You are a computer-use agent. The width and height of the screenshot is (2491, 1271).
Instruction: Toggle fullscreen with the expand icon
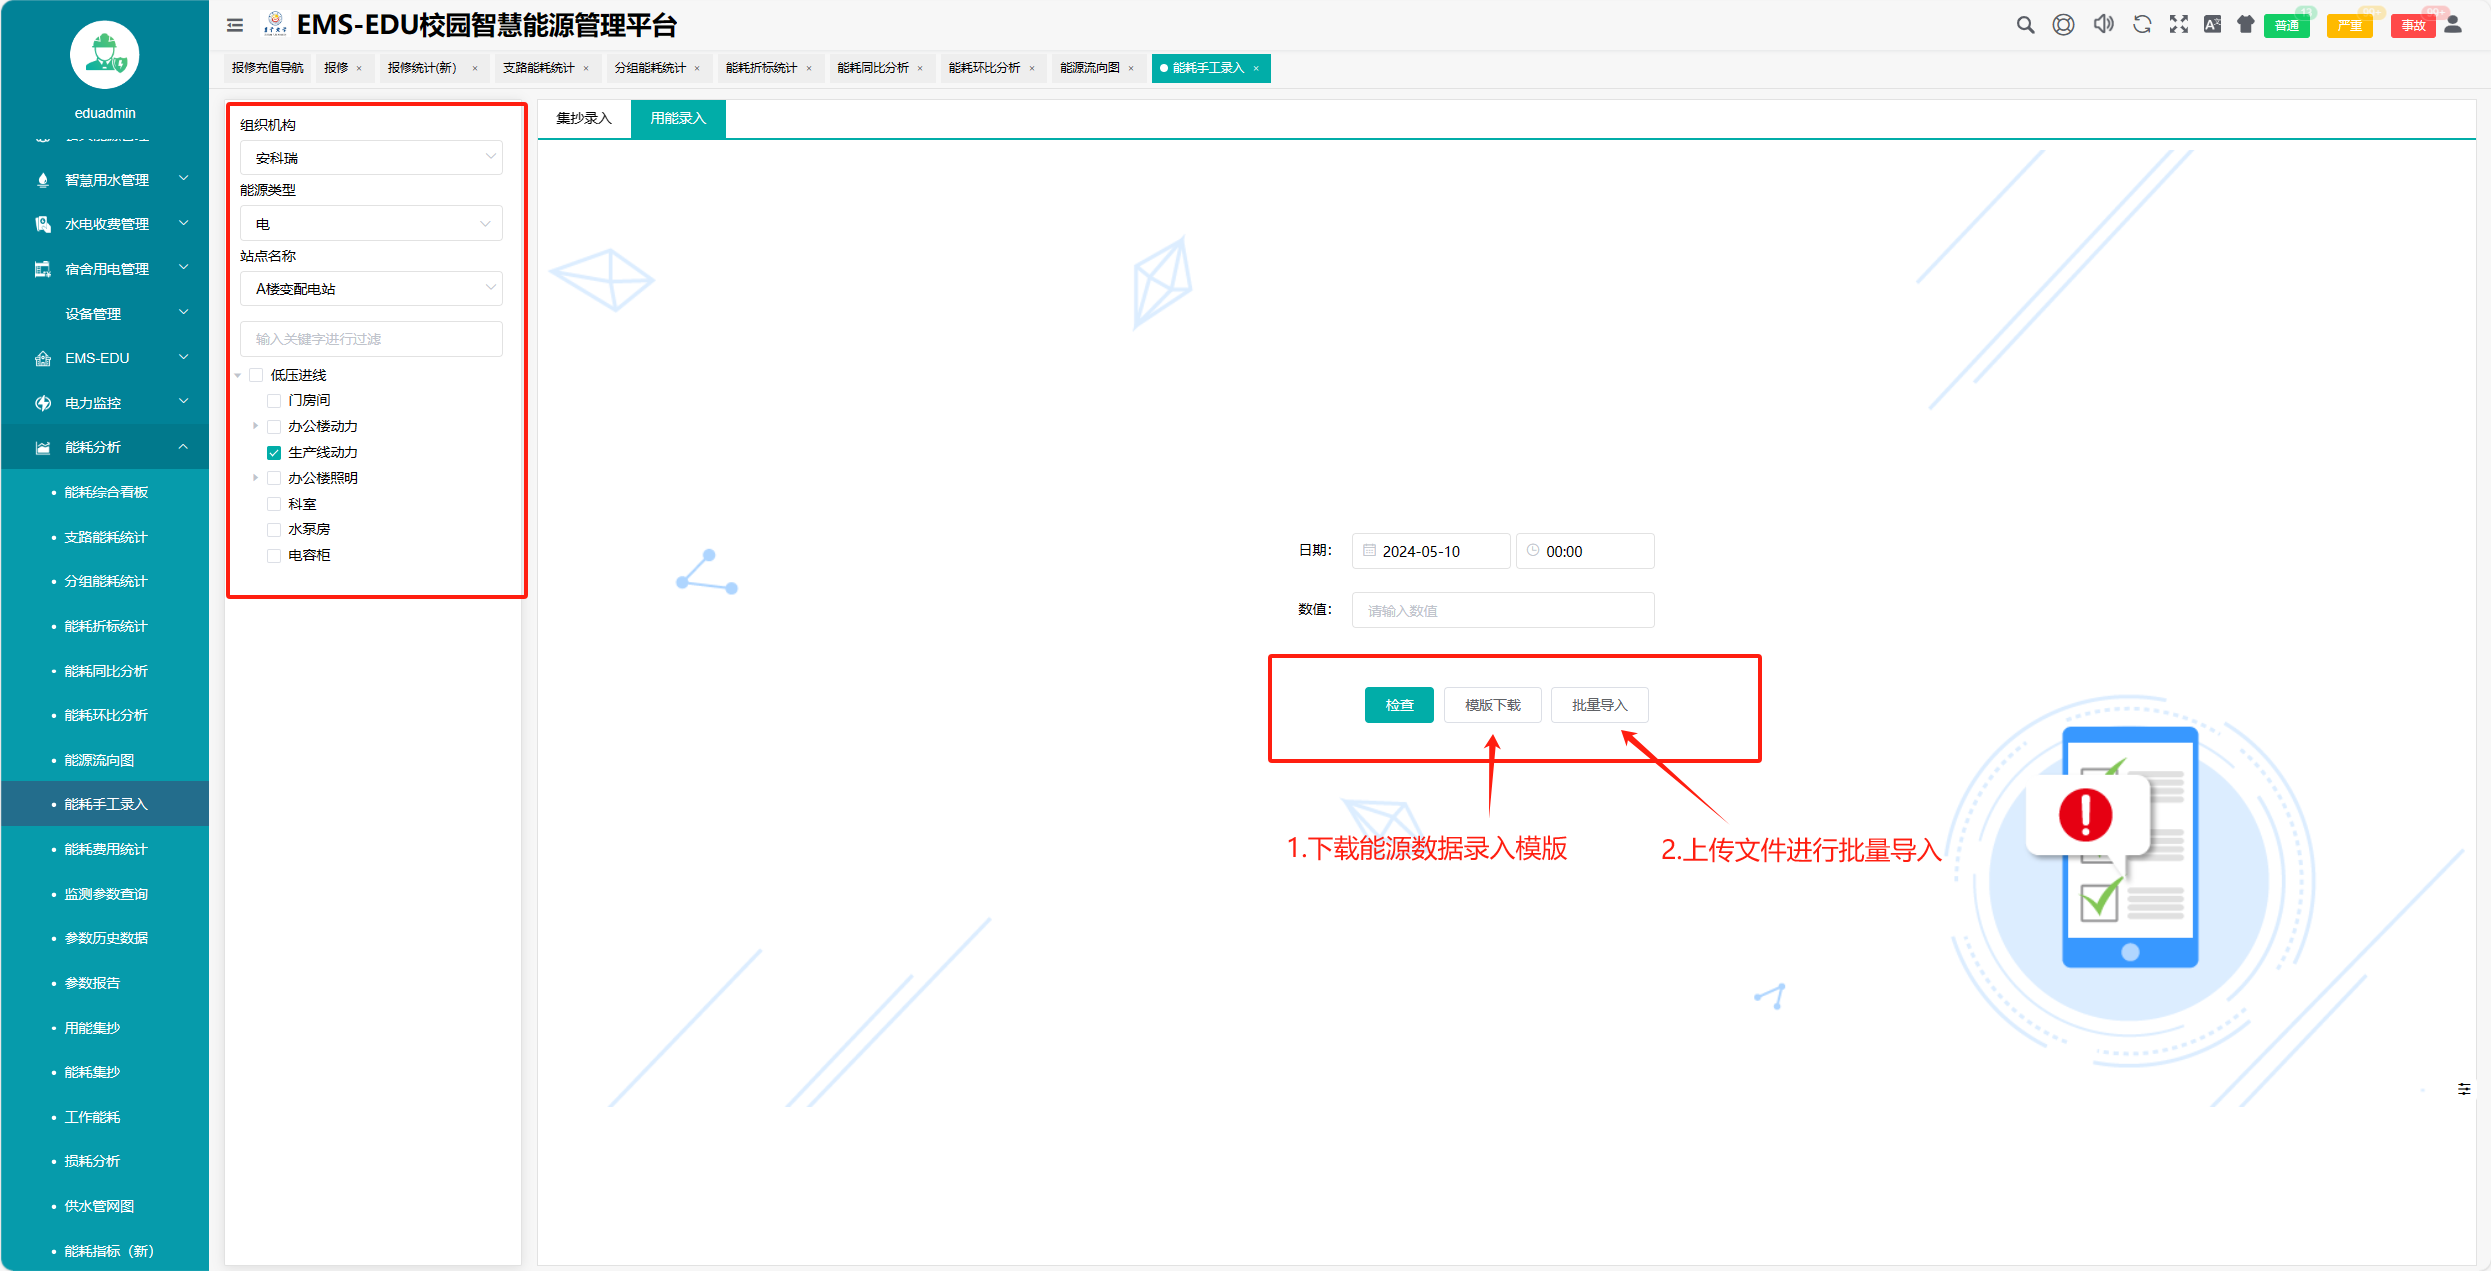2178,25
